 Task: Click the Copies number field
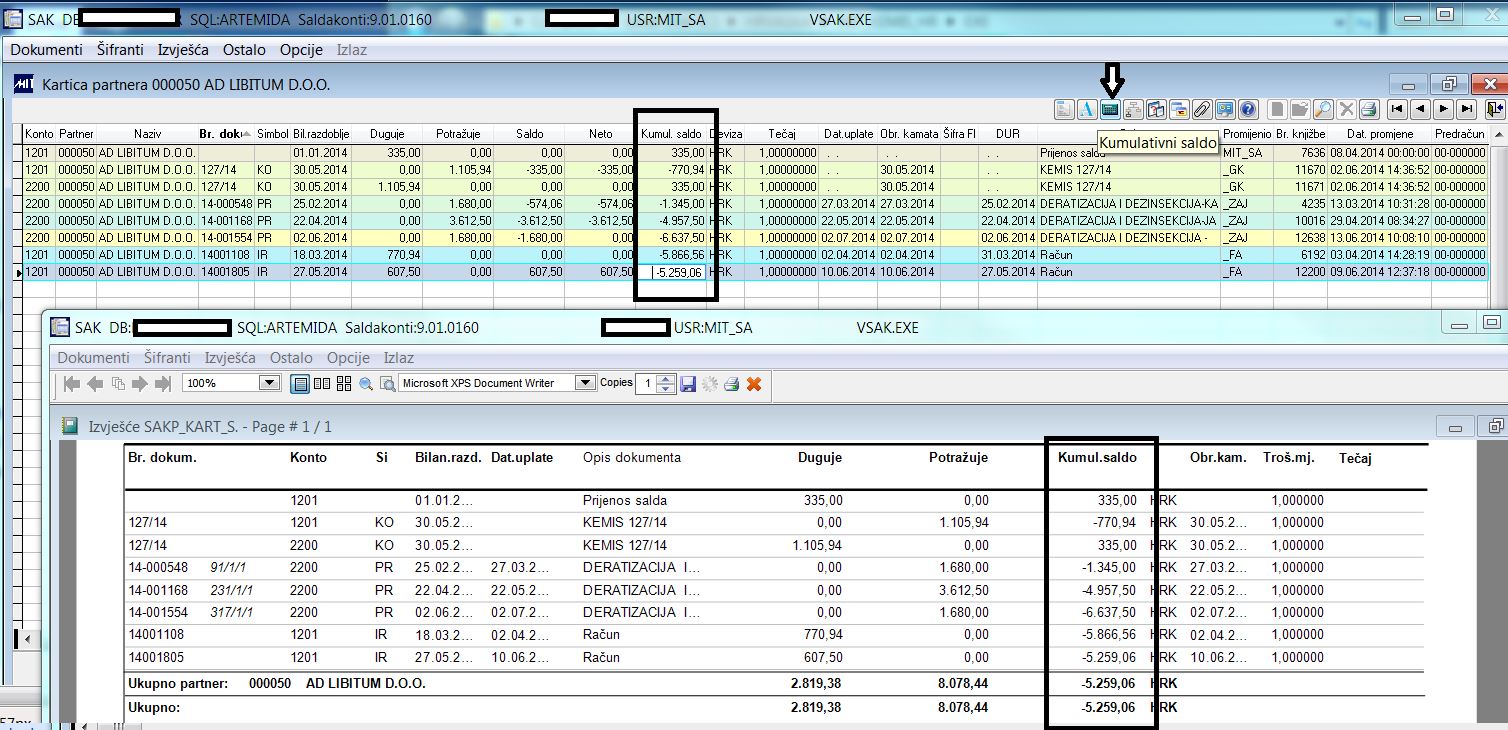[x=646, y=383]
